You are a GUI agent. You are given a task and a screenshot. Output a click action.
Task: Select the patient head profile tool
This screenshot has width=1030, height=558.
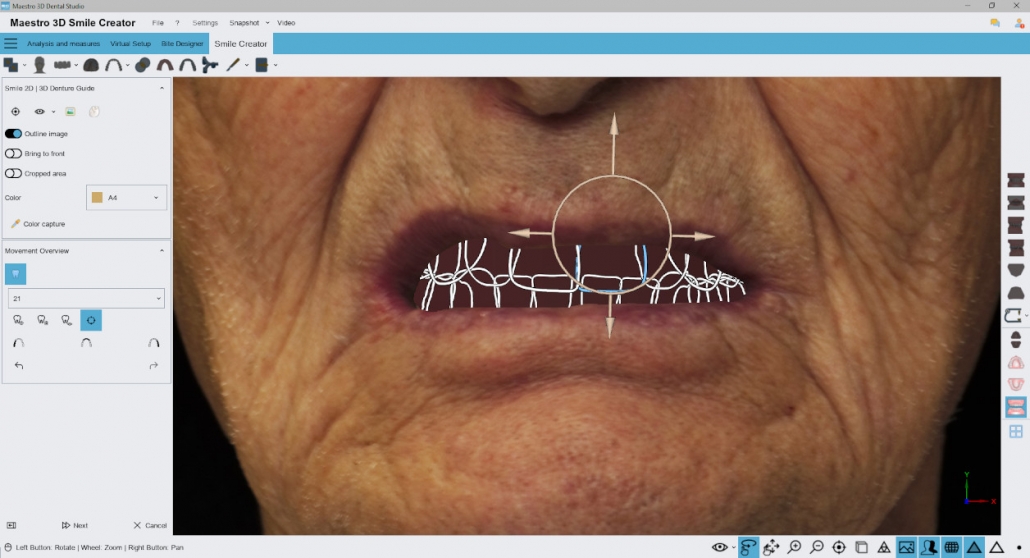39,64
